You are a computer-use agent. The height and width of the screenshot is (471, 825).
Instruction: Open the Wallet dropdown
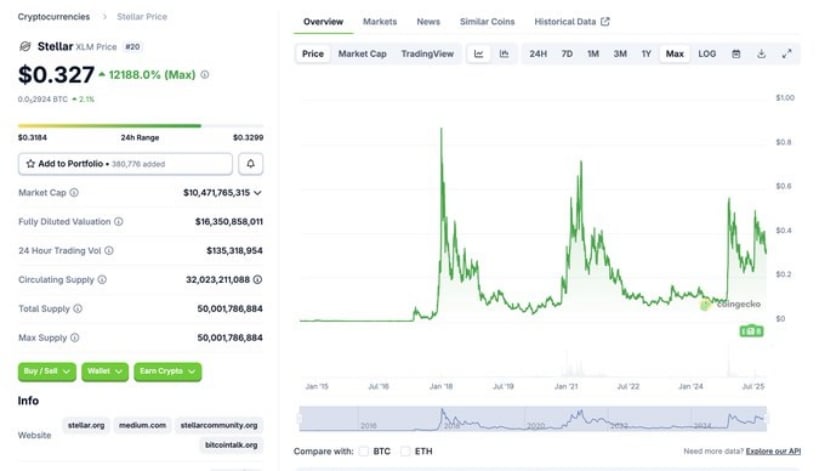tap(105, 371)
